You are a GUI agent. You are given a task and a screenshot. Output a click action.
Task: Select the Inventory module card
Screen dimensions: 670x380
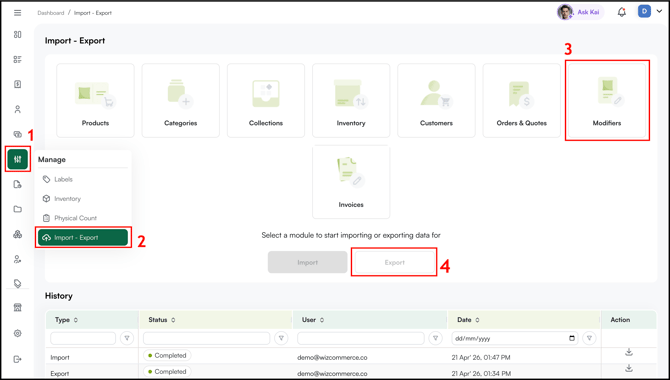click(351, 100)
